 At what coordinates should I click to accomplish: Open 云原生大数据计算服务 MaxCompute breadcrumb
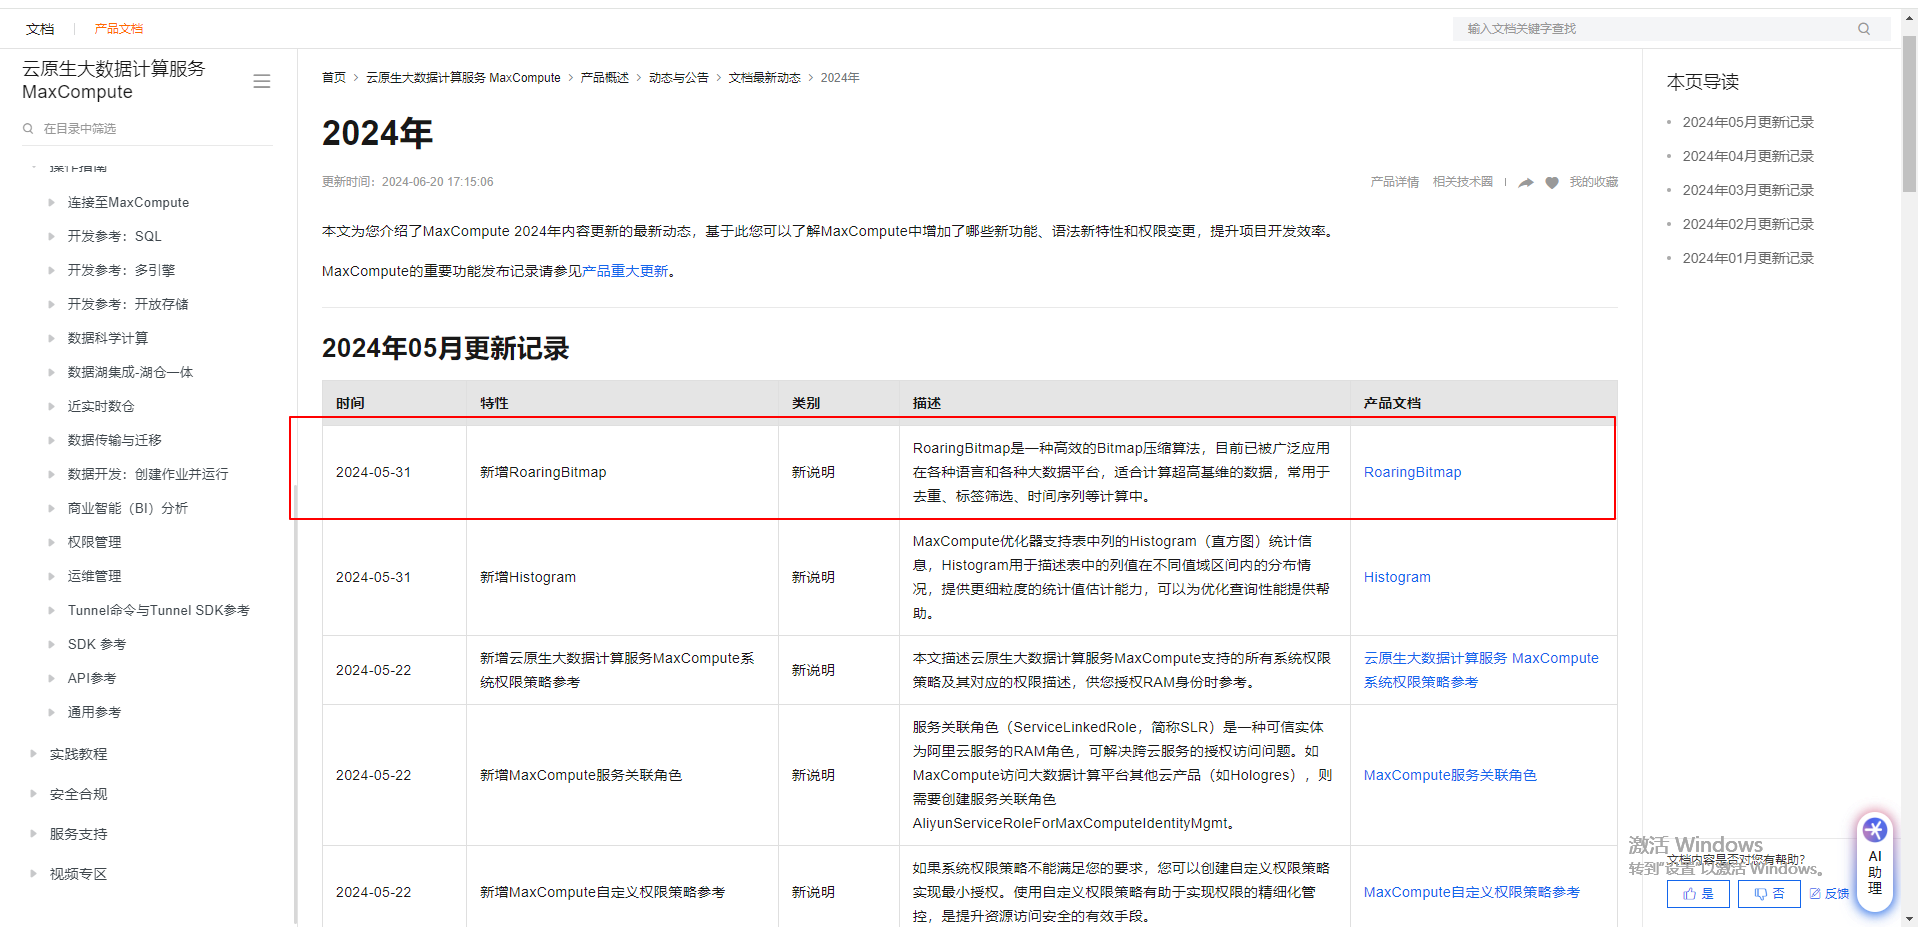coord(463,78)
